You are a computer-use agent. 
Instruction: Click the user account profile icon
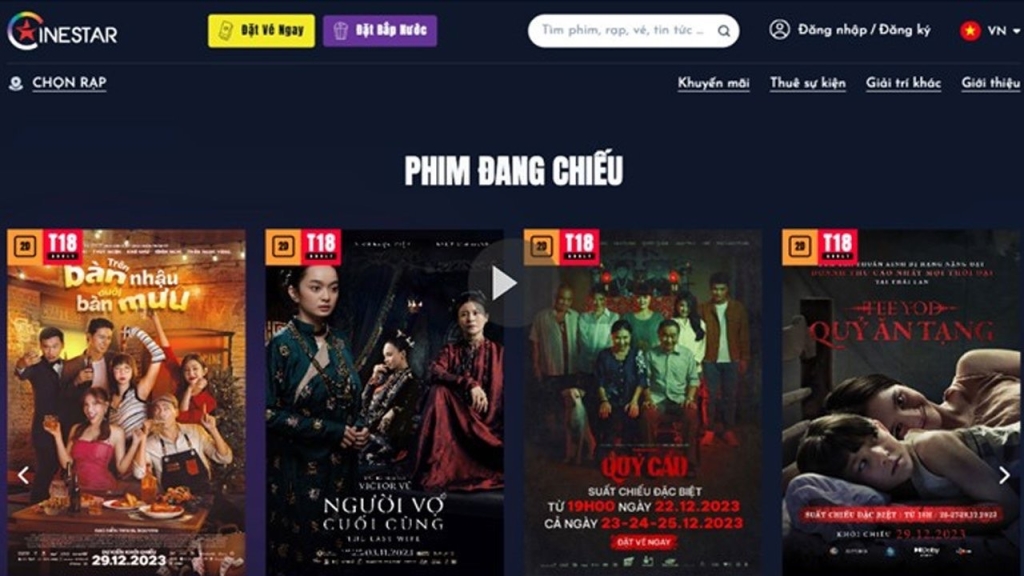[779, 29]
